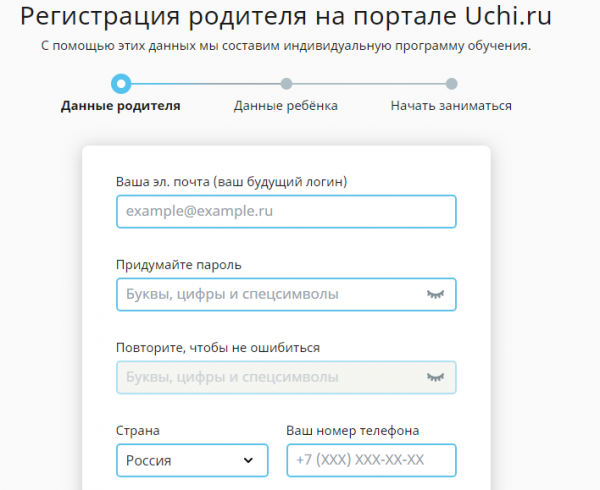Click the subtitle about "индивидуальную программу обучения"
The image size is (600, 490).
pyautogui.click(x=286, y=46)
